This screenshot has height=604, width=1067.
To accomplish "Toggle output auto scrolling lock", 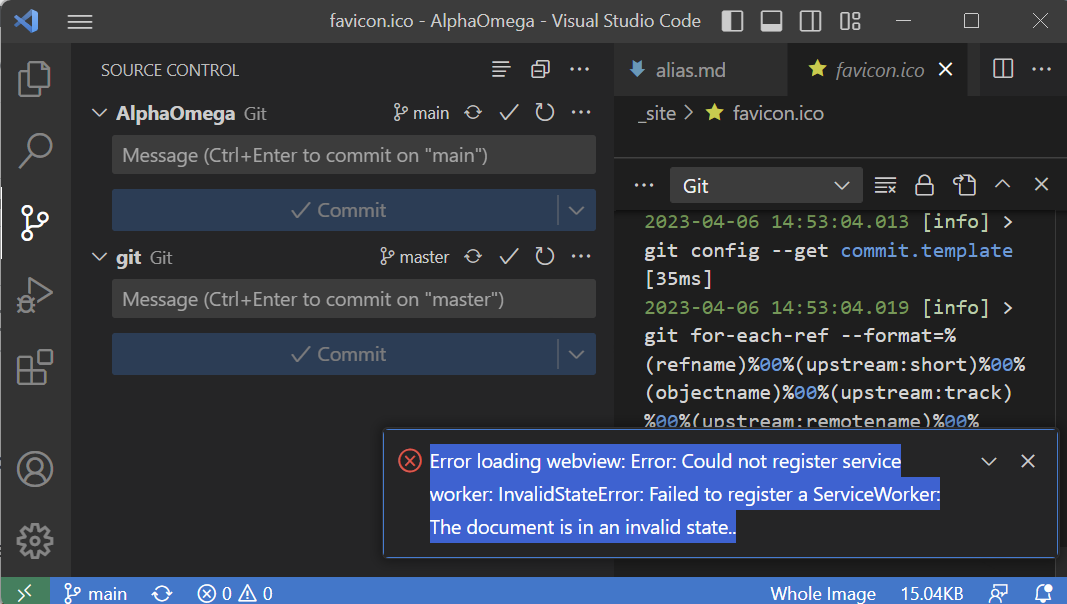I will [x=924, y=185].
